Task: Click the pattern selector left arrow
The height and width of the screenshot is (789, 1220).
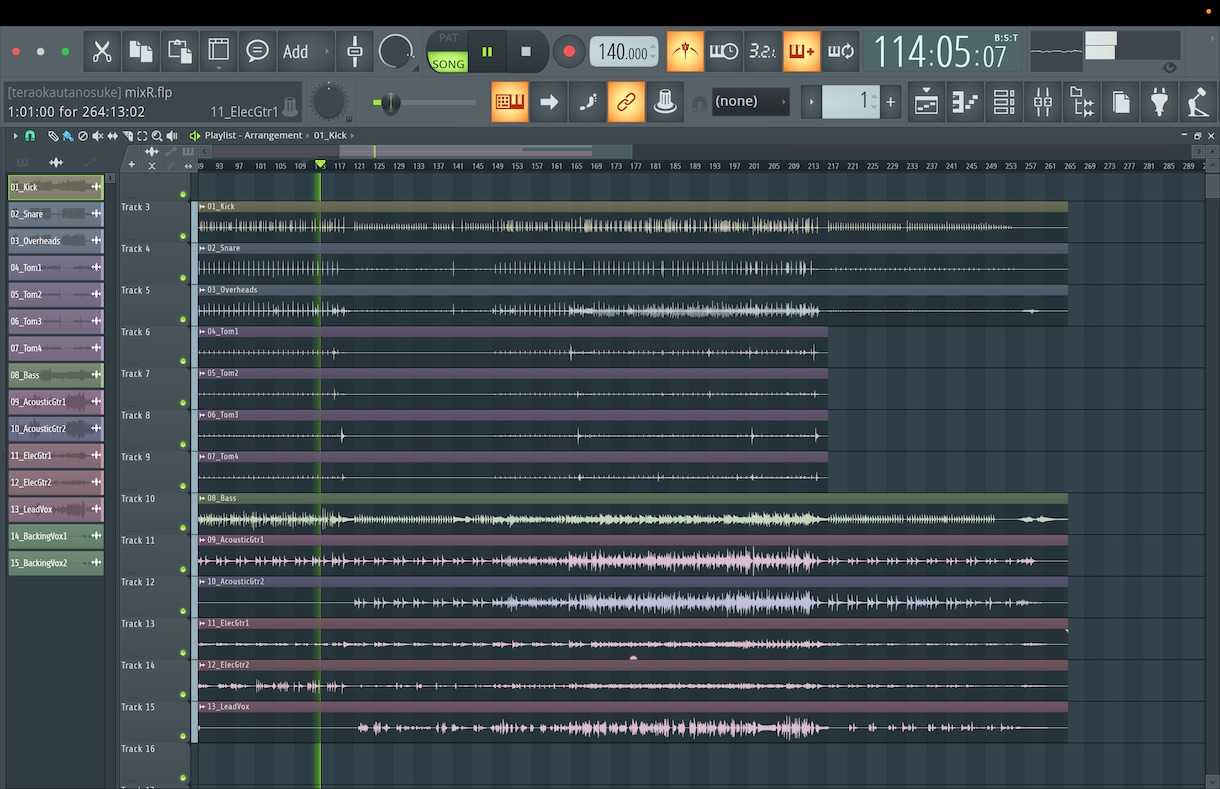Action: [811, 101]
